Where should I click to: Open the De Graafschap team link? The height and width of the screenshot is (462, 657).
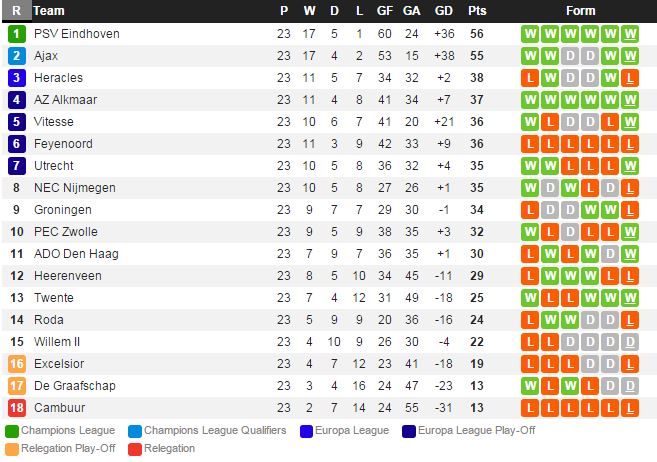72,386
